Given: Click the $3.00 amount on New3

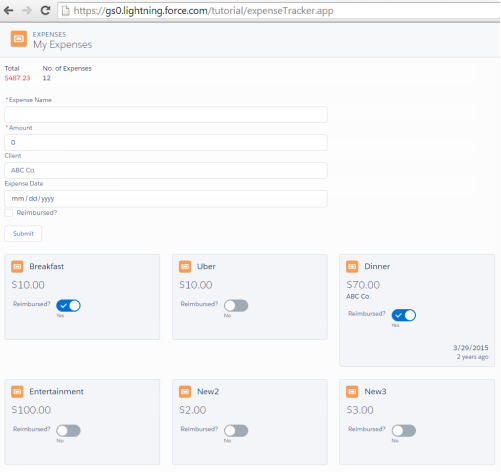Looking at the screenshot, I should (360, 410).
